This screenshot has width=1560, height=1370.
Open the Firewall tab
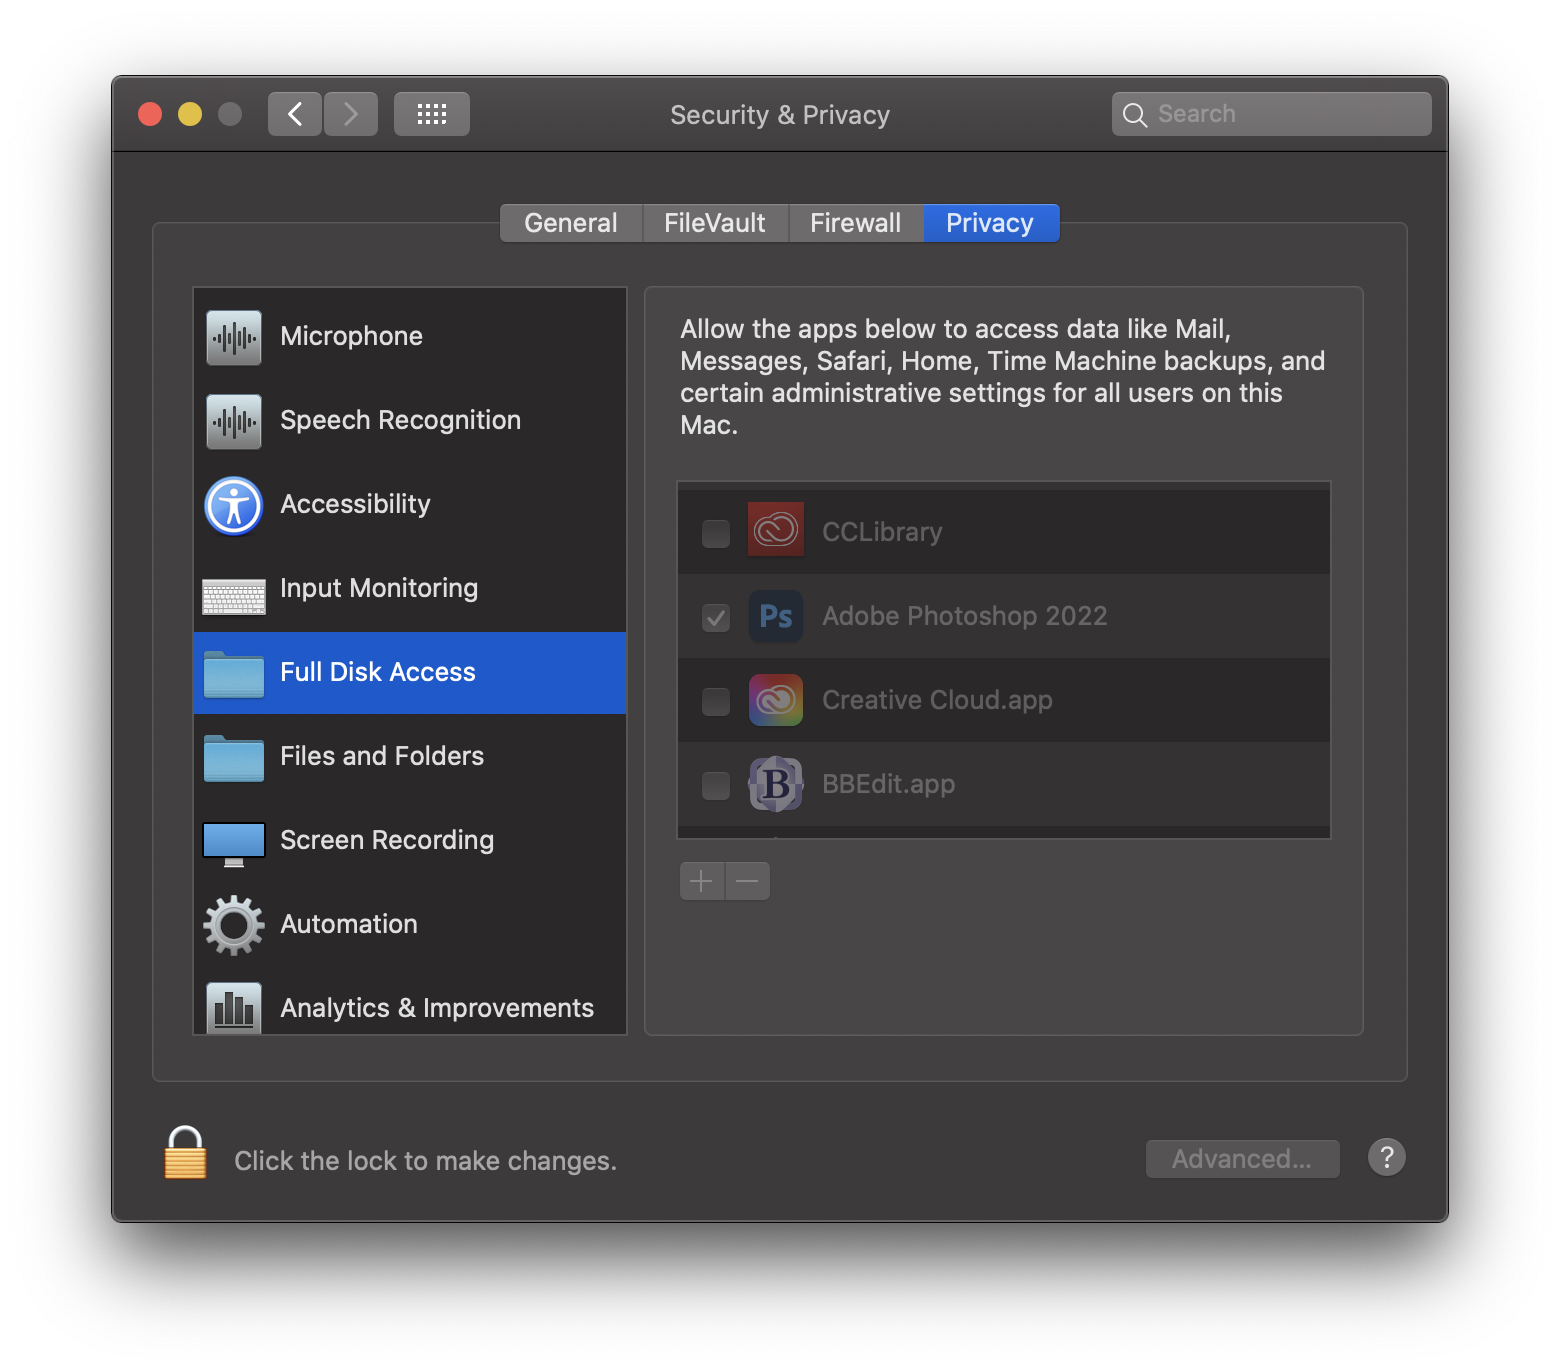856,222
